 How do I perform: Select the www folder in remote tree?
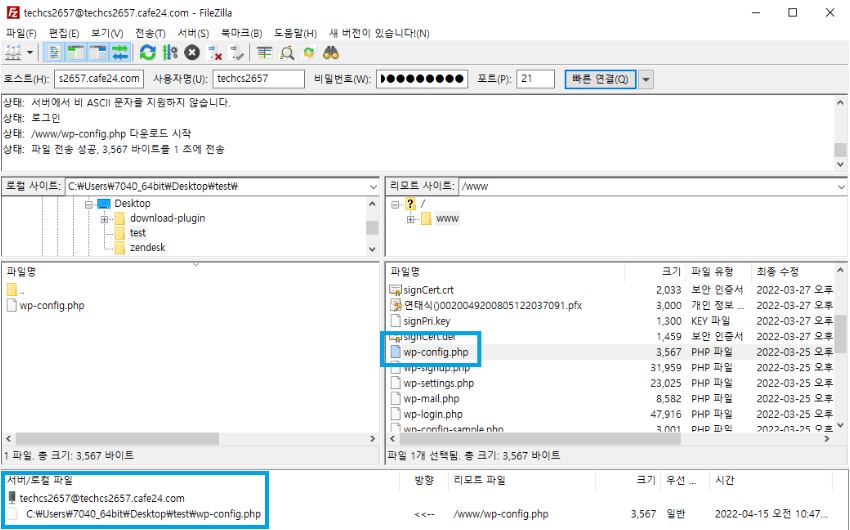(x=447, y=218)
